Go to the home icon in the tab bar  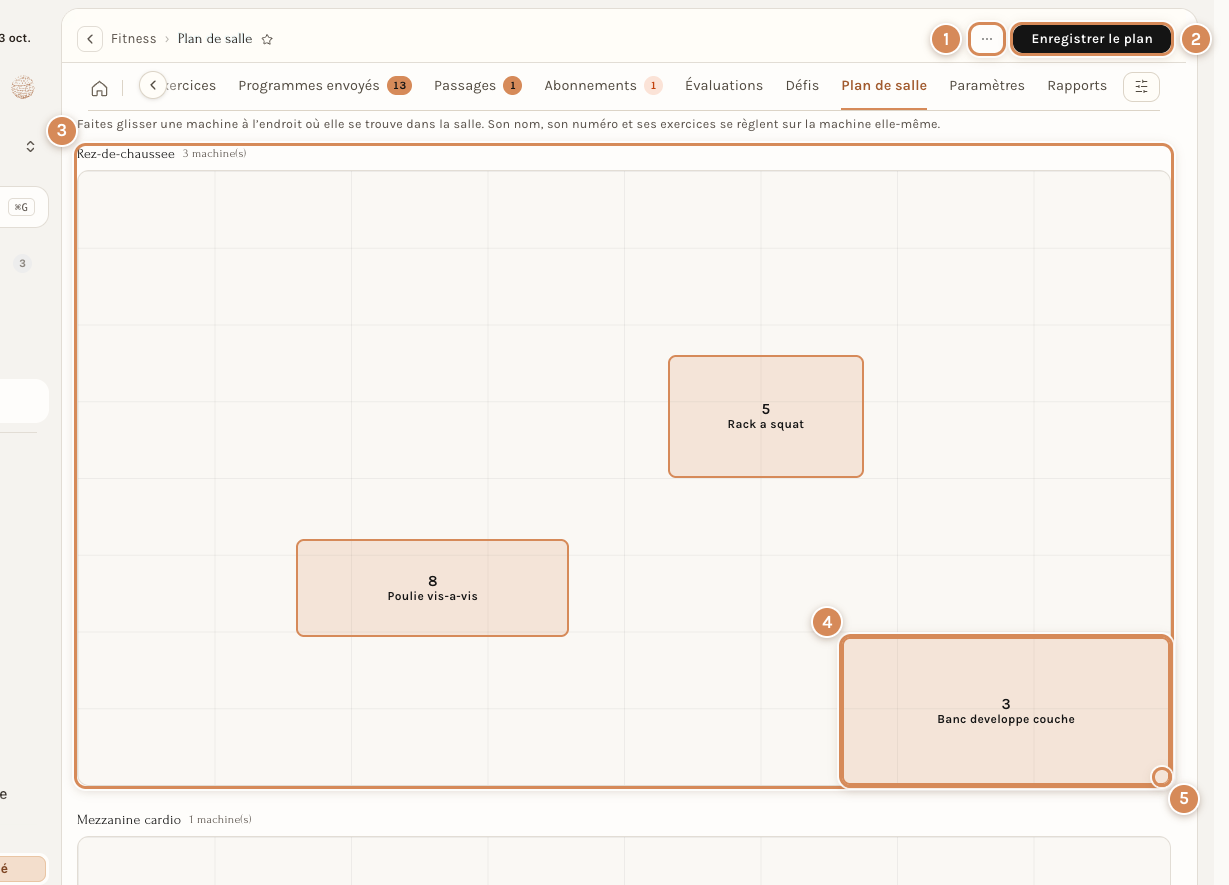pos(99,87)
